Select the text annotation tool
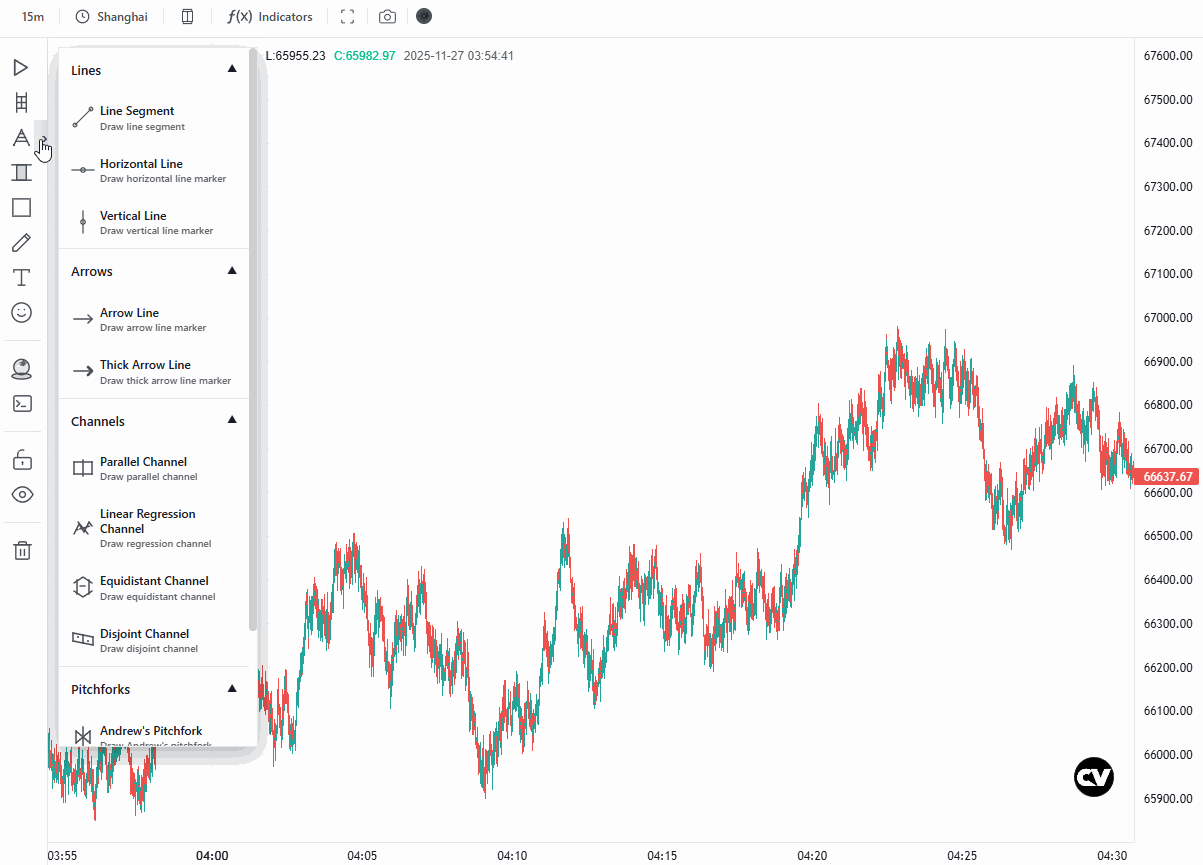This screenshot has height=865, width=1203. click(21, 277)
